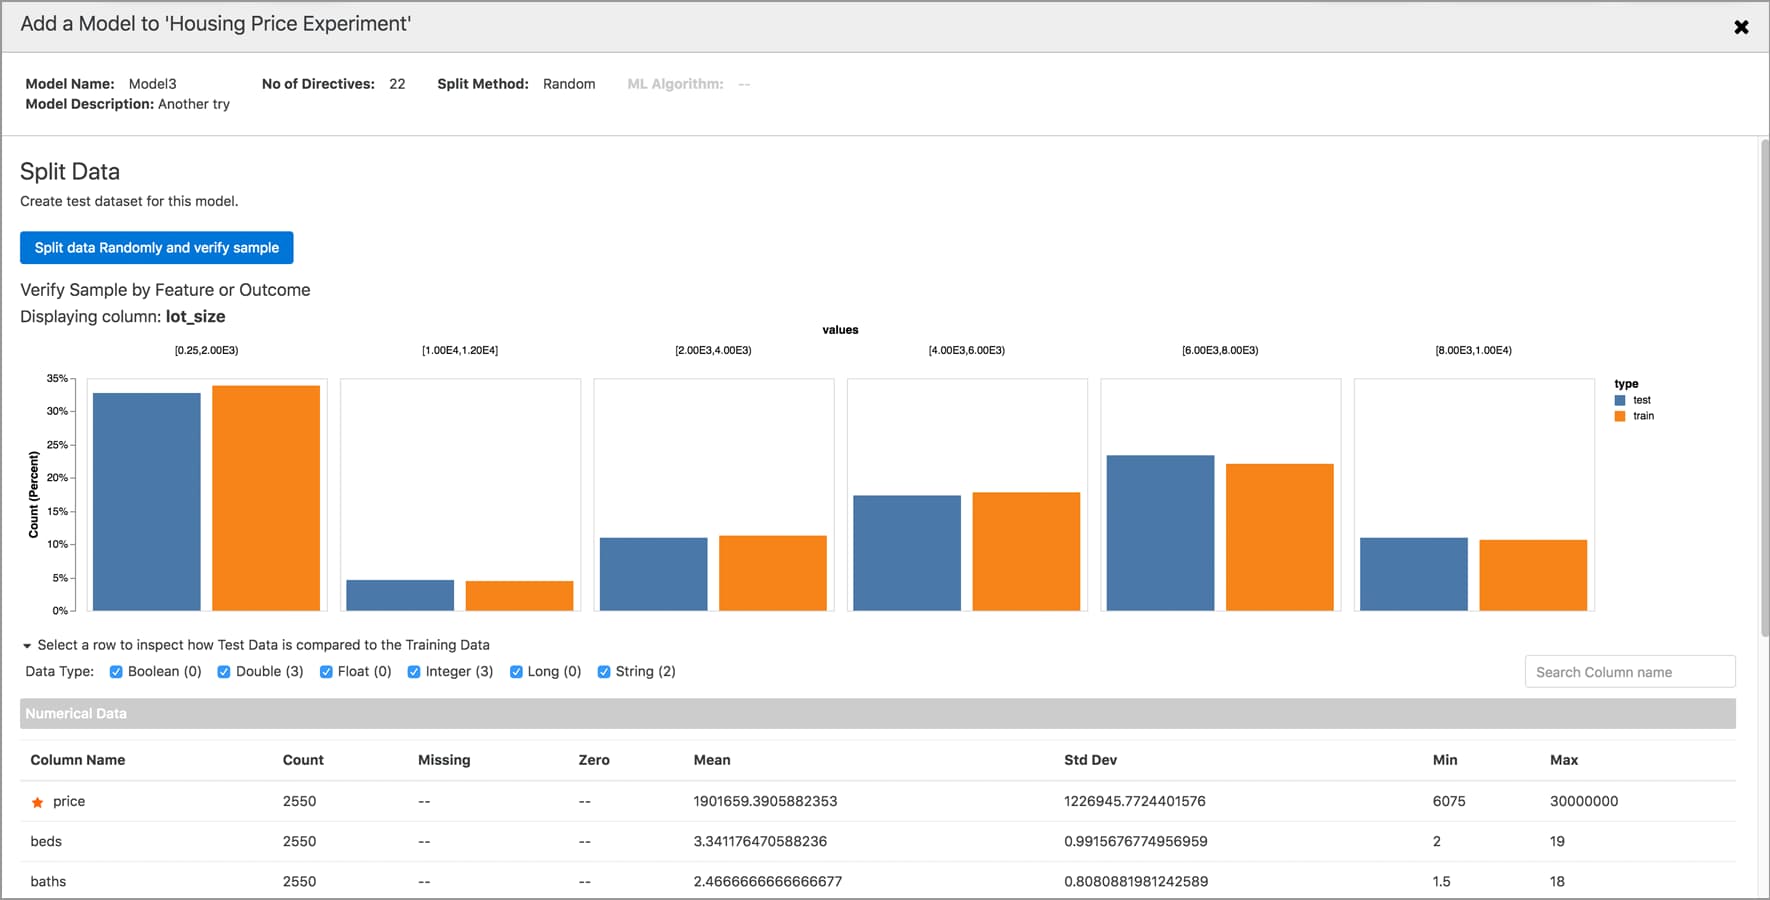The image size is (1770, 900).
Task: Toggle the Long (0) checkbox
Action: (516, 672)
